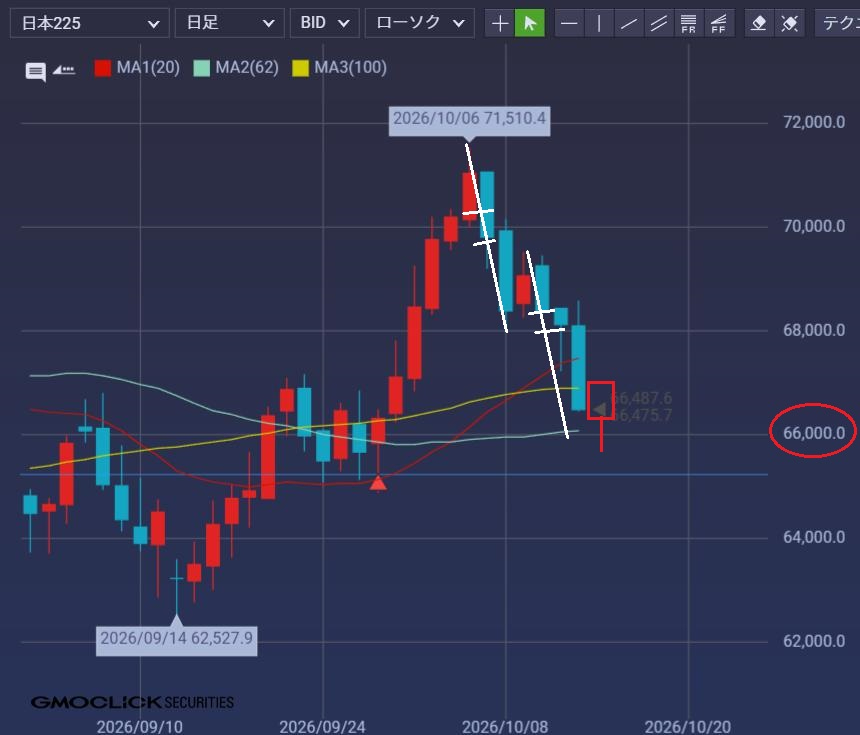Choose the vertical line drawing tool
Screen dimensions: 860x735
click(599, 24)
